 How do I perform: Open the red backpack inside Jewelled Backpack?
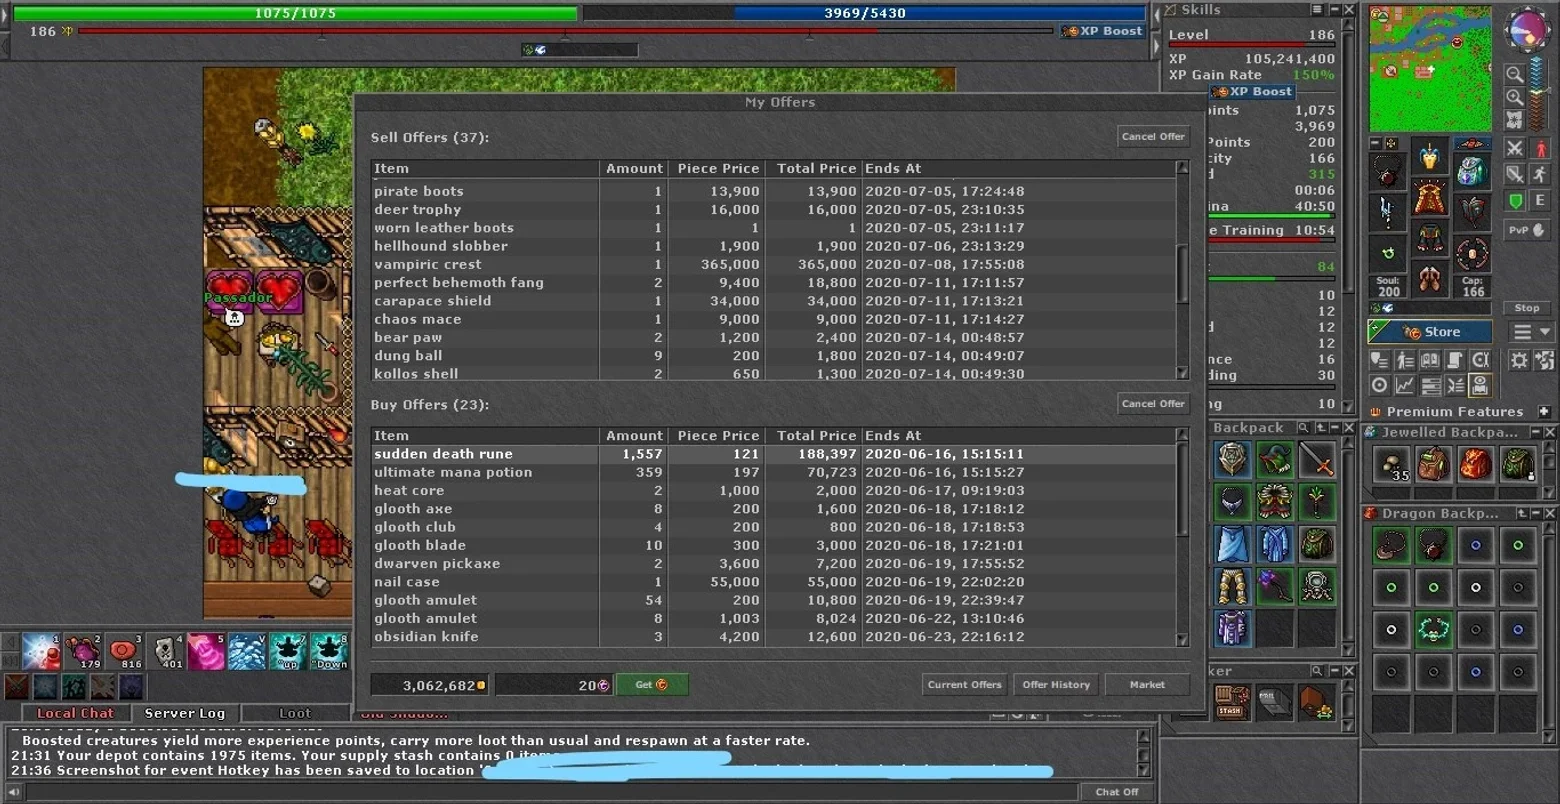tap(1475, 464)
